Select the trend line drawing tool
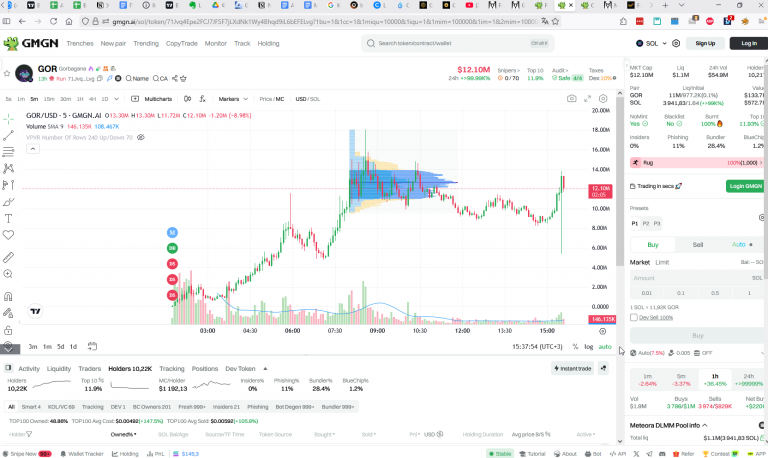 8,135
